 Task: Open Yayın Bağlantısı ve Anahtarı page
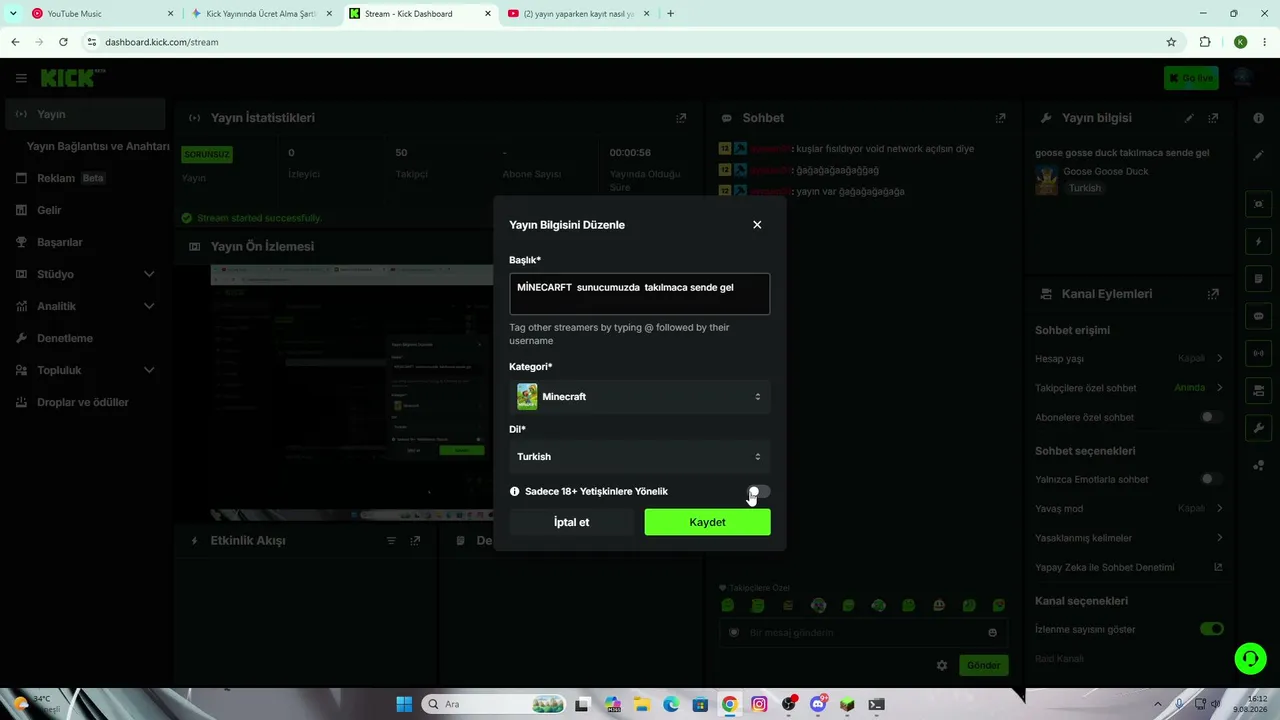(x=98, y=146)
